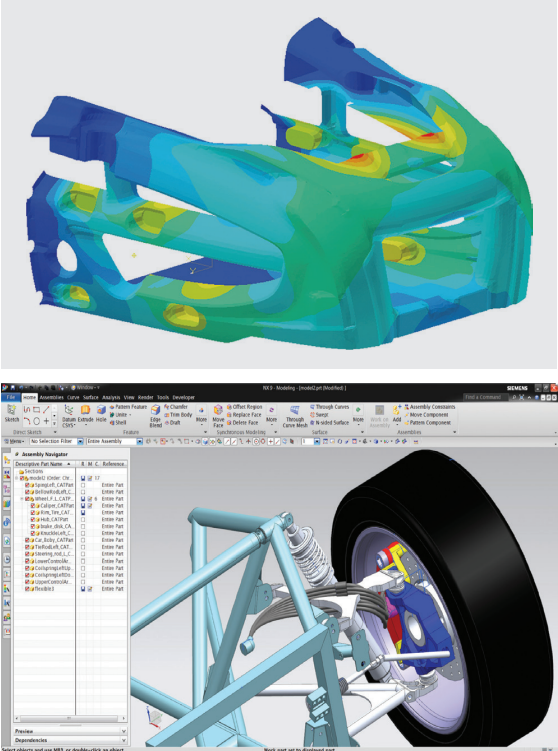Click the Find a Command search field

pos(485,397)
